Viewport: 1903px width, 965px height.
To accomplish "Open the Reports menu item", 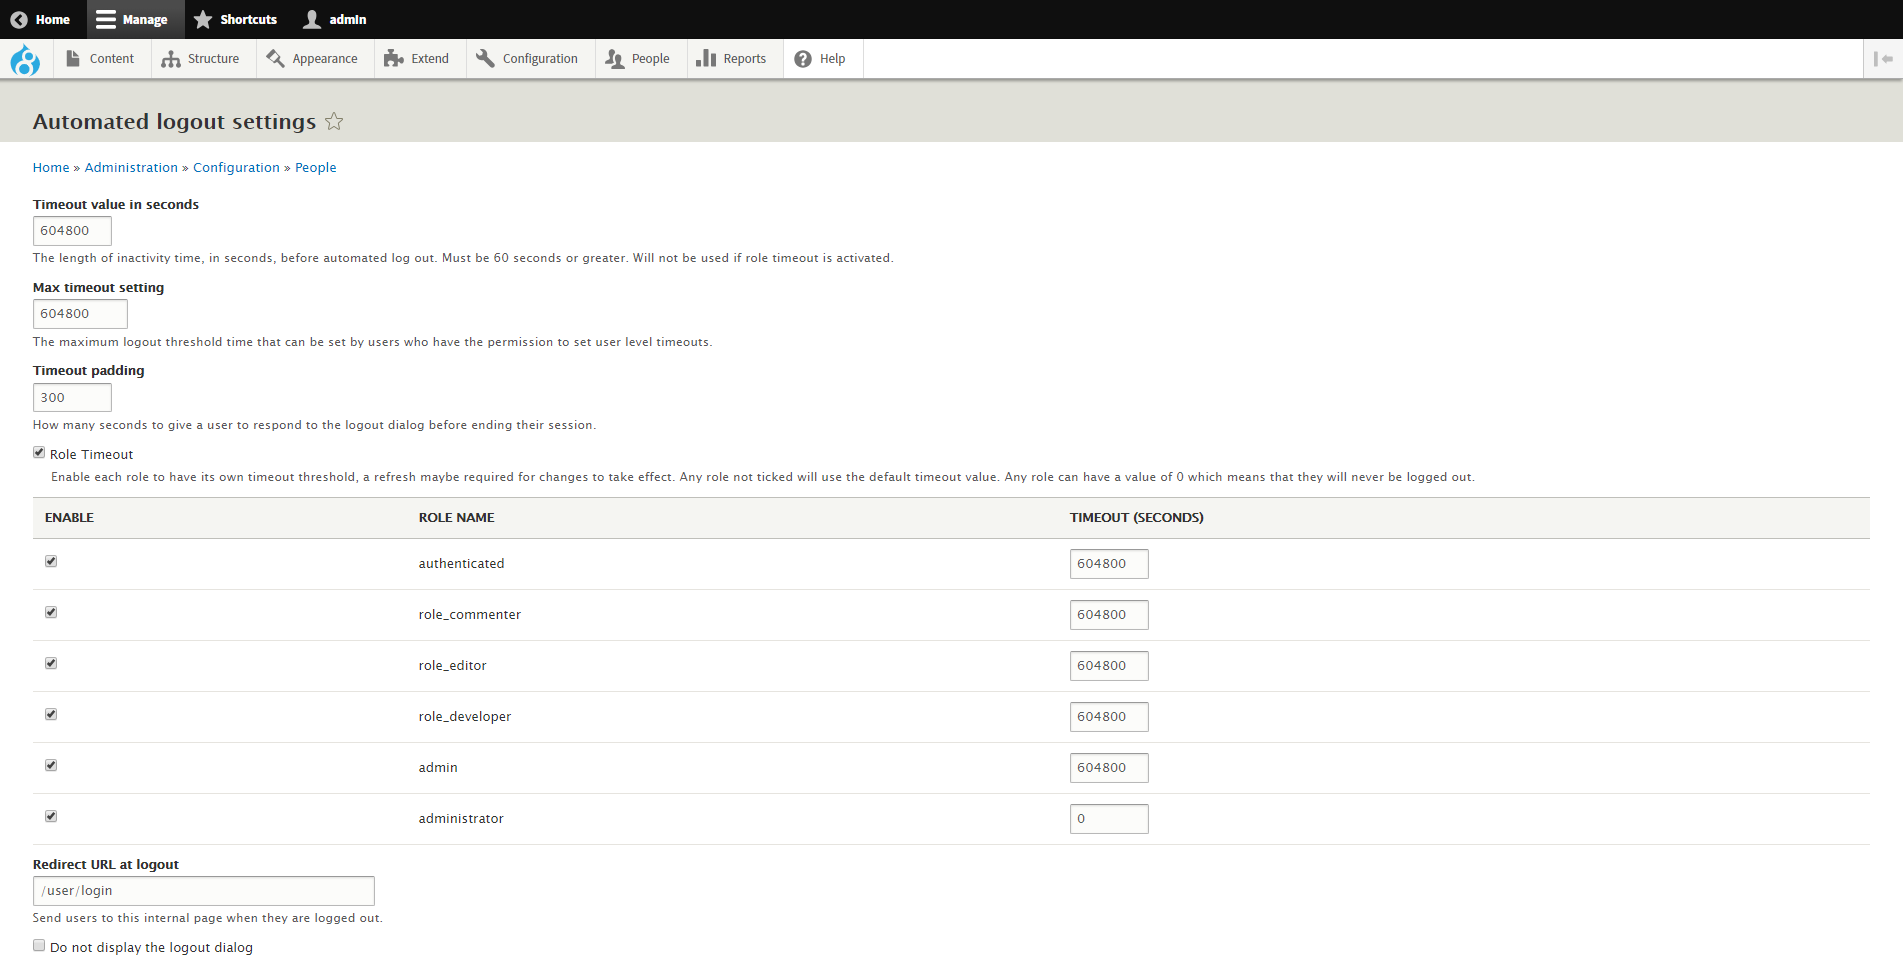I will point(732,59).
